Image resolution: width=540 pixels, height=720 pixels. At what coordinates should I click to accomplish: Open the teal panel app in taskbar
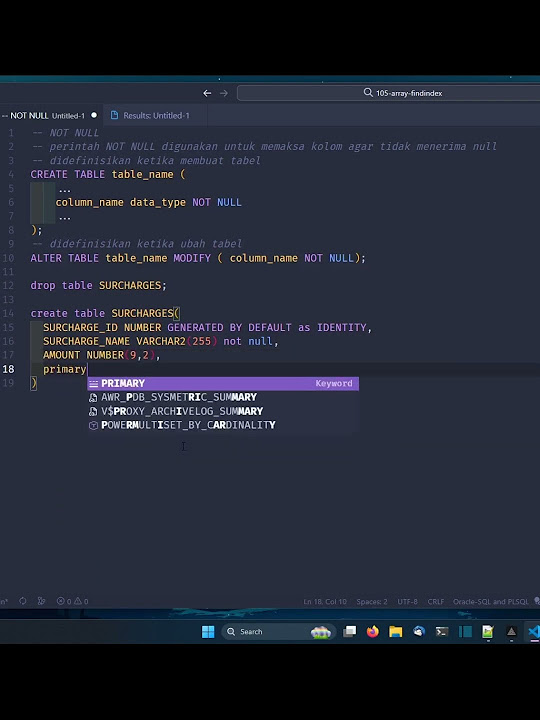(x=465, y=632)
